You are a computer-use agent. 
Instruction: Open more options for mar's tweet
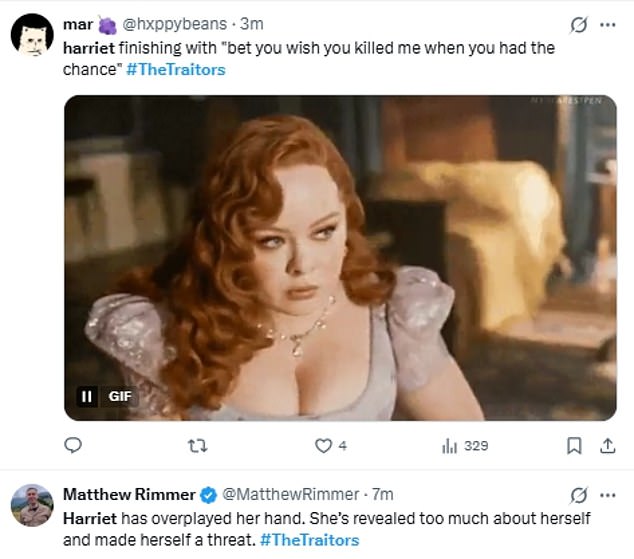pyautogui.click(x=607, y=24)
